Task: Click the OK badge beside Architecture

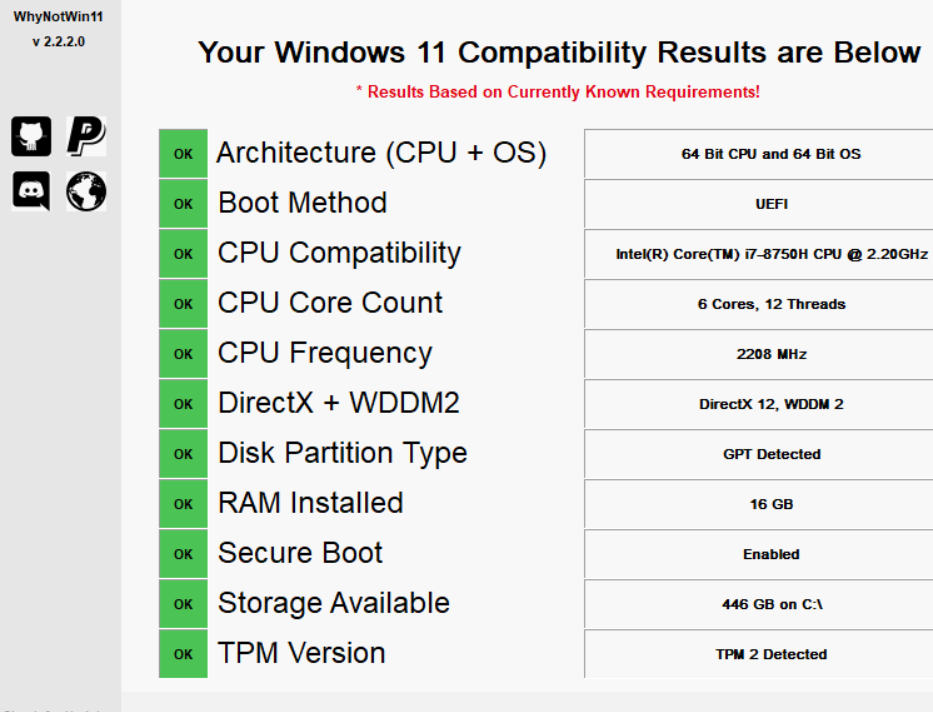Action: pos(183,154)
